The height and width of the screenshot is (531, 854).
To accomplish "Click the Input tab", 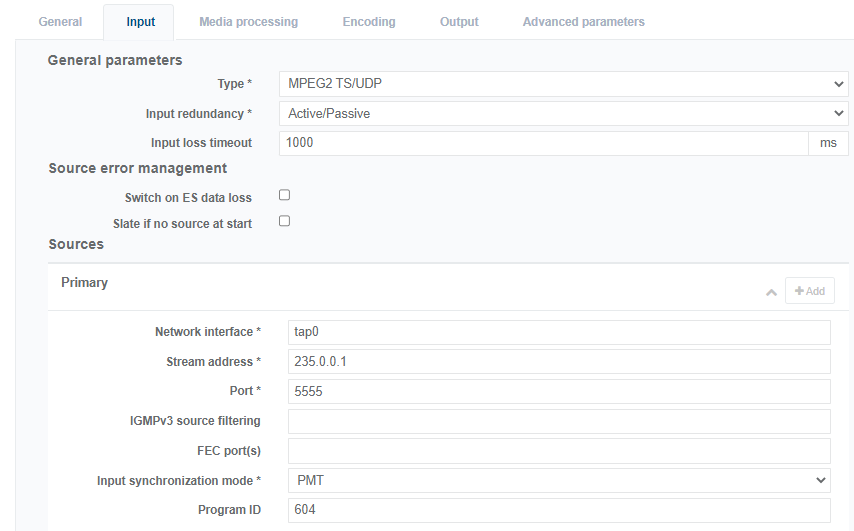I will pos(141,22).
